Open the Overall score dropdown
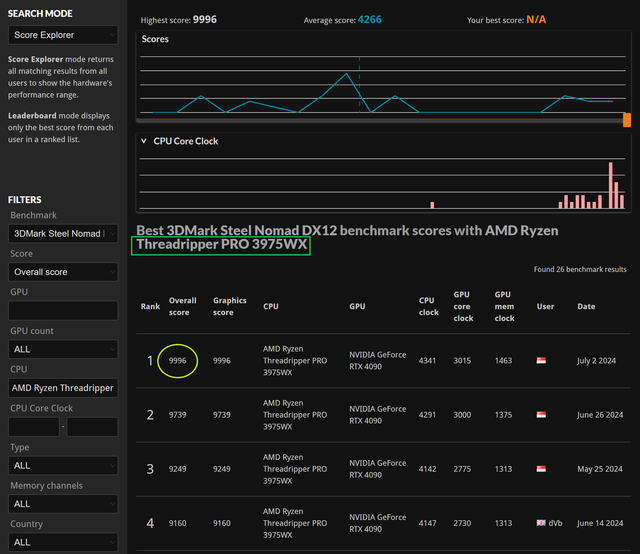The image size is (640, 554). pyautogui.click(x=63, y=272)
